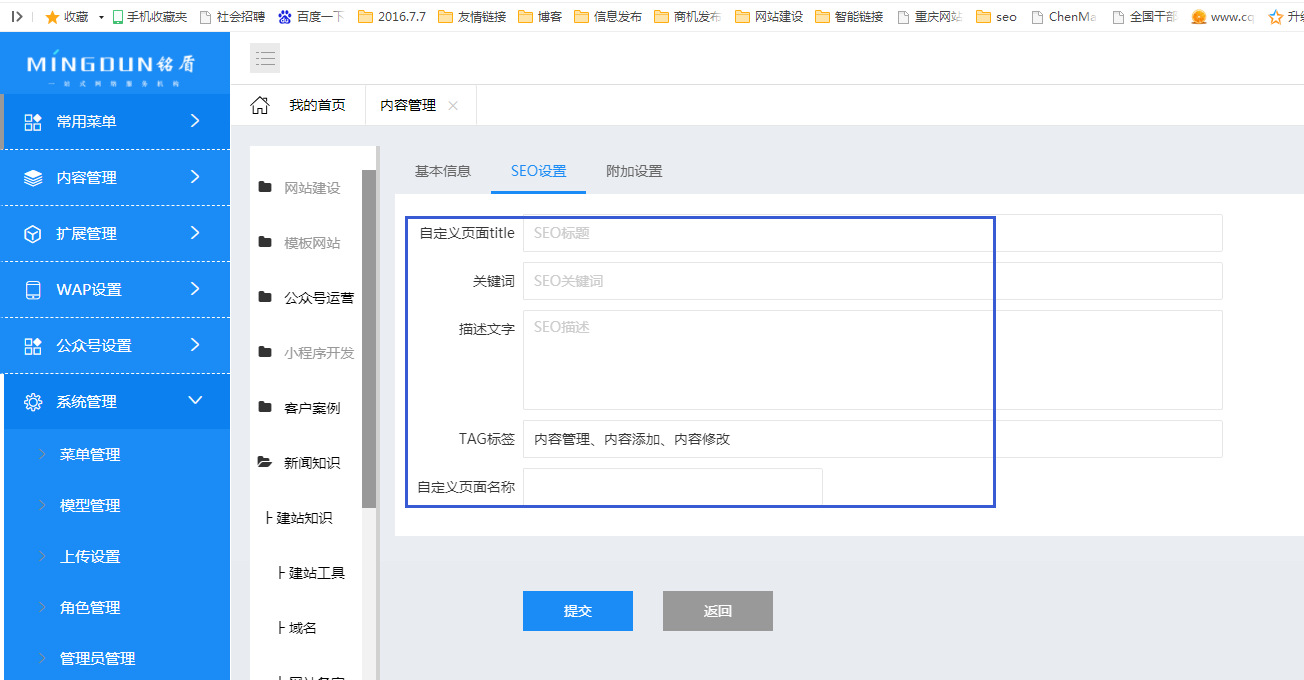Click the 扩展管理 cube icon
This screenshot has height=680, width=1304.
click(x=33, y=234)
